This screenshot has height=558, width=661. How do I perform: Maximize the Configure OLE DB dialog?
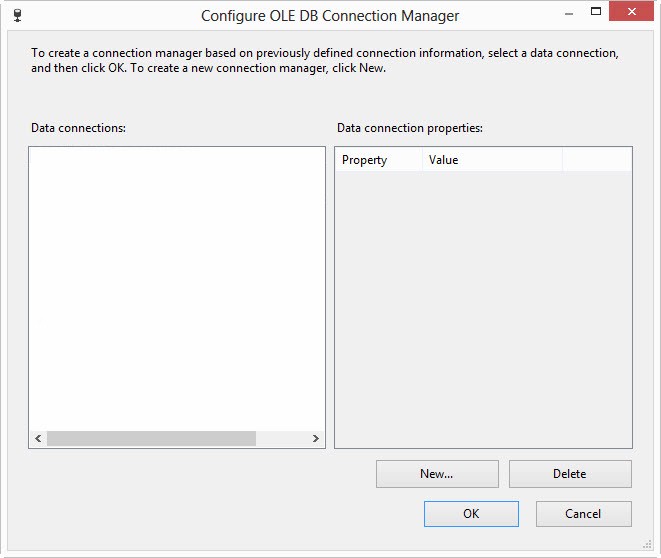point(596,13)
